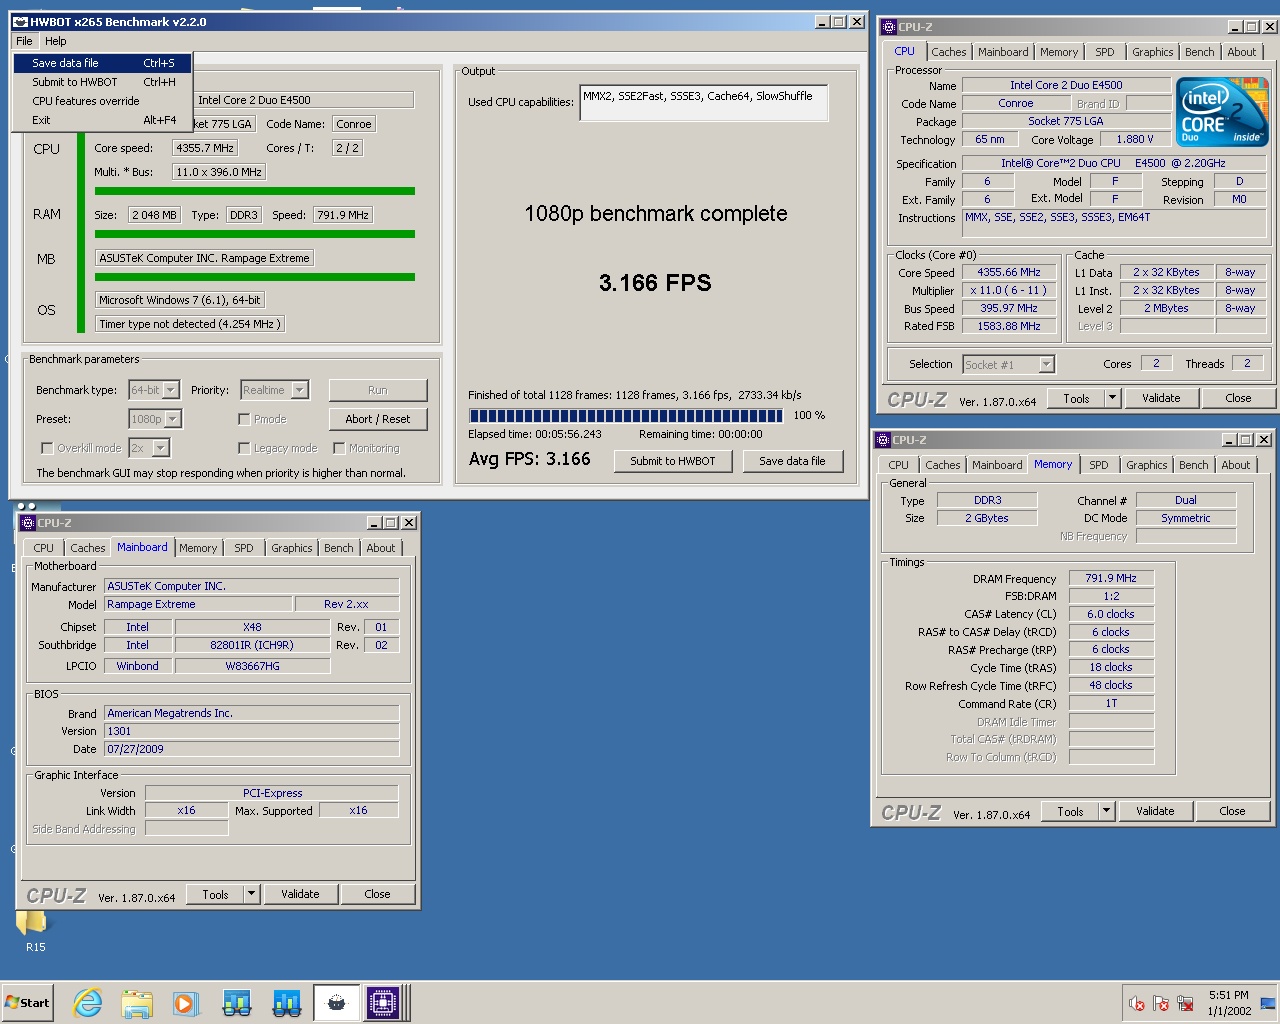
Task: Click the muted volume tray icon
Action: [x=1137, y=1003]
